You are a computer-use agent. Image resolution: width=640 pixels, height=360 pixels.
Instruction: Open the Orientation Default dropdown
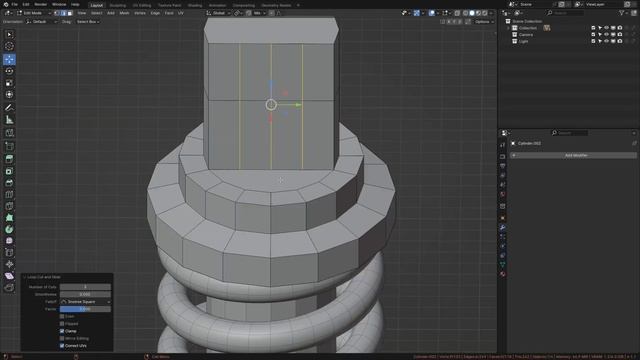click(42, 22)
